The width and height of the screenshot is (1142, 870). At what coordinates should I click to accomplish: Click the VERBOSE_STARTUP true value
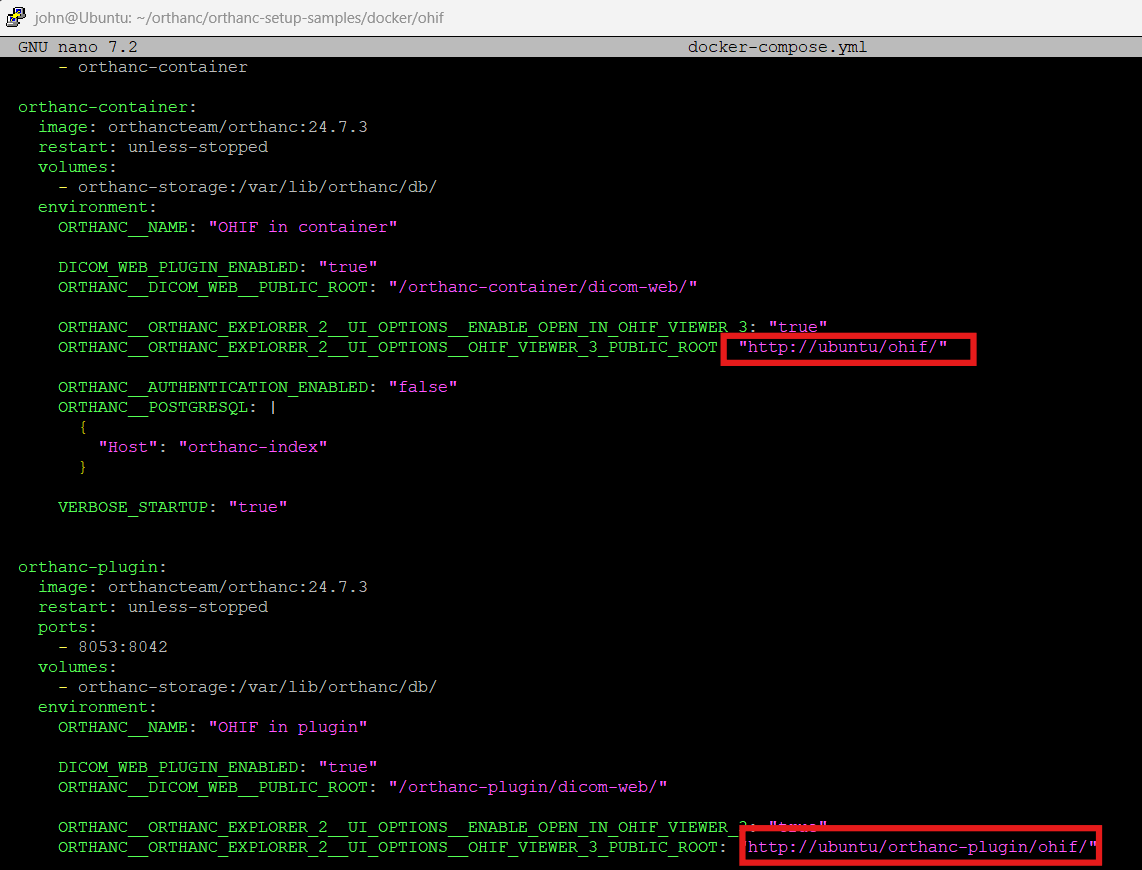(x=258, y=506)
